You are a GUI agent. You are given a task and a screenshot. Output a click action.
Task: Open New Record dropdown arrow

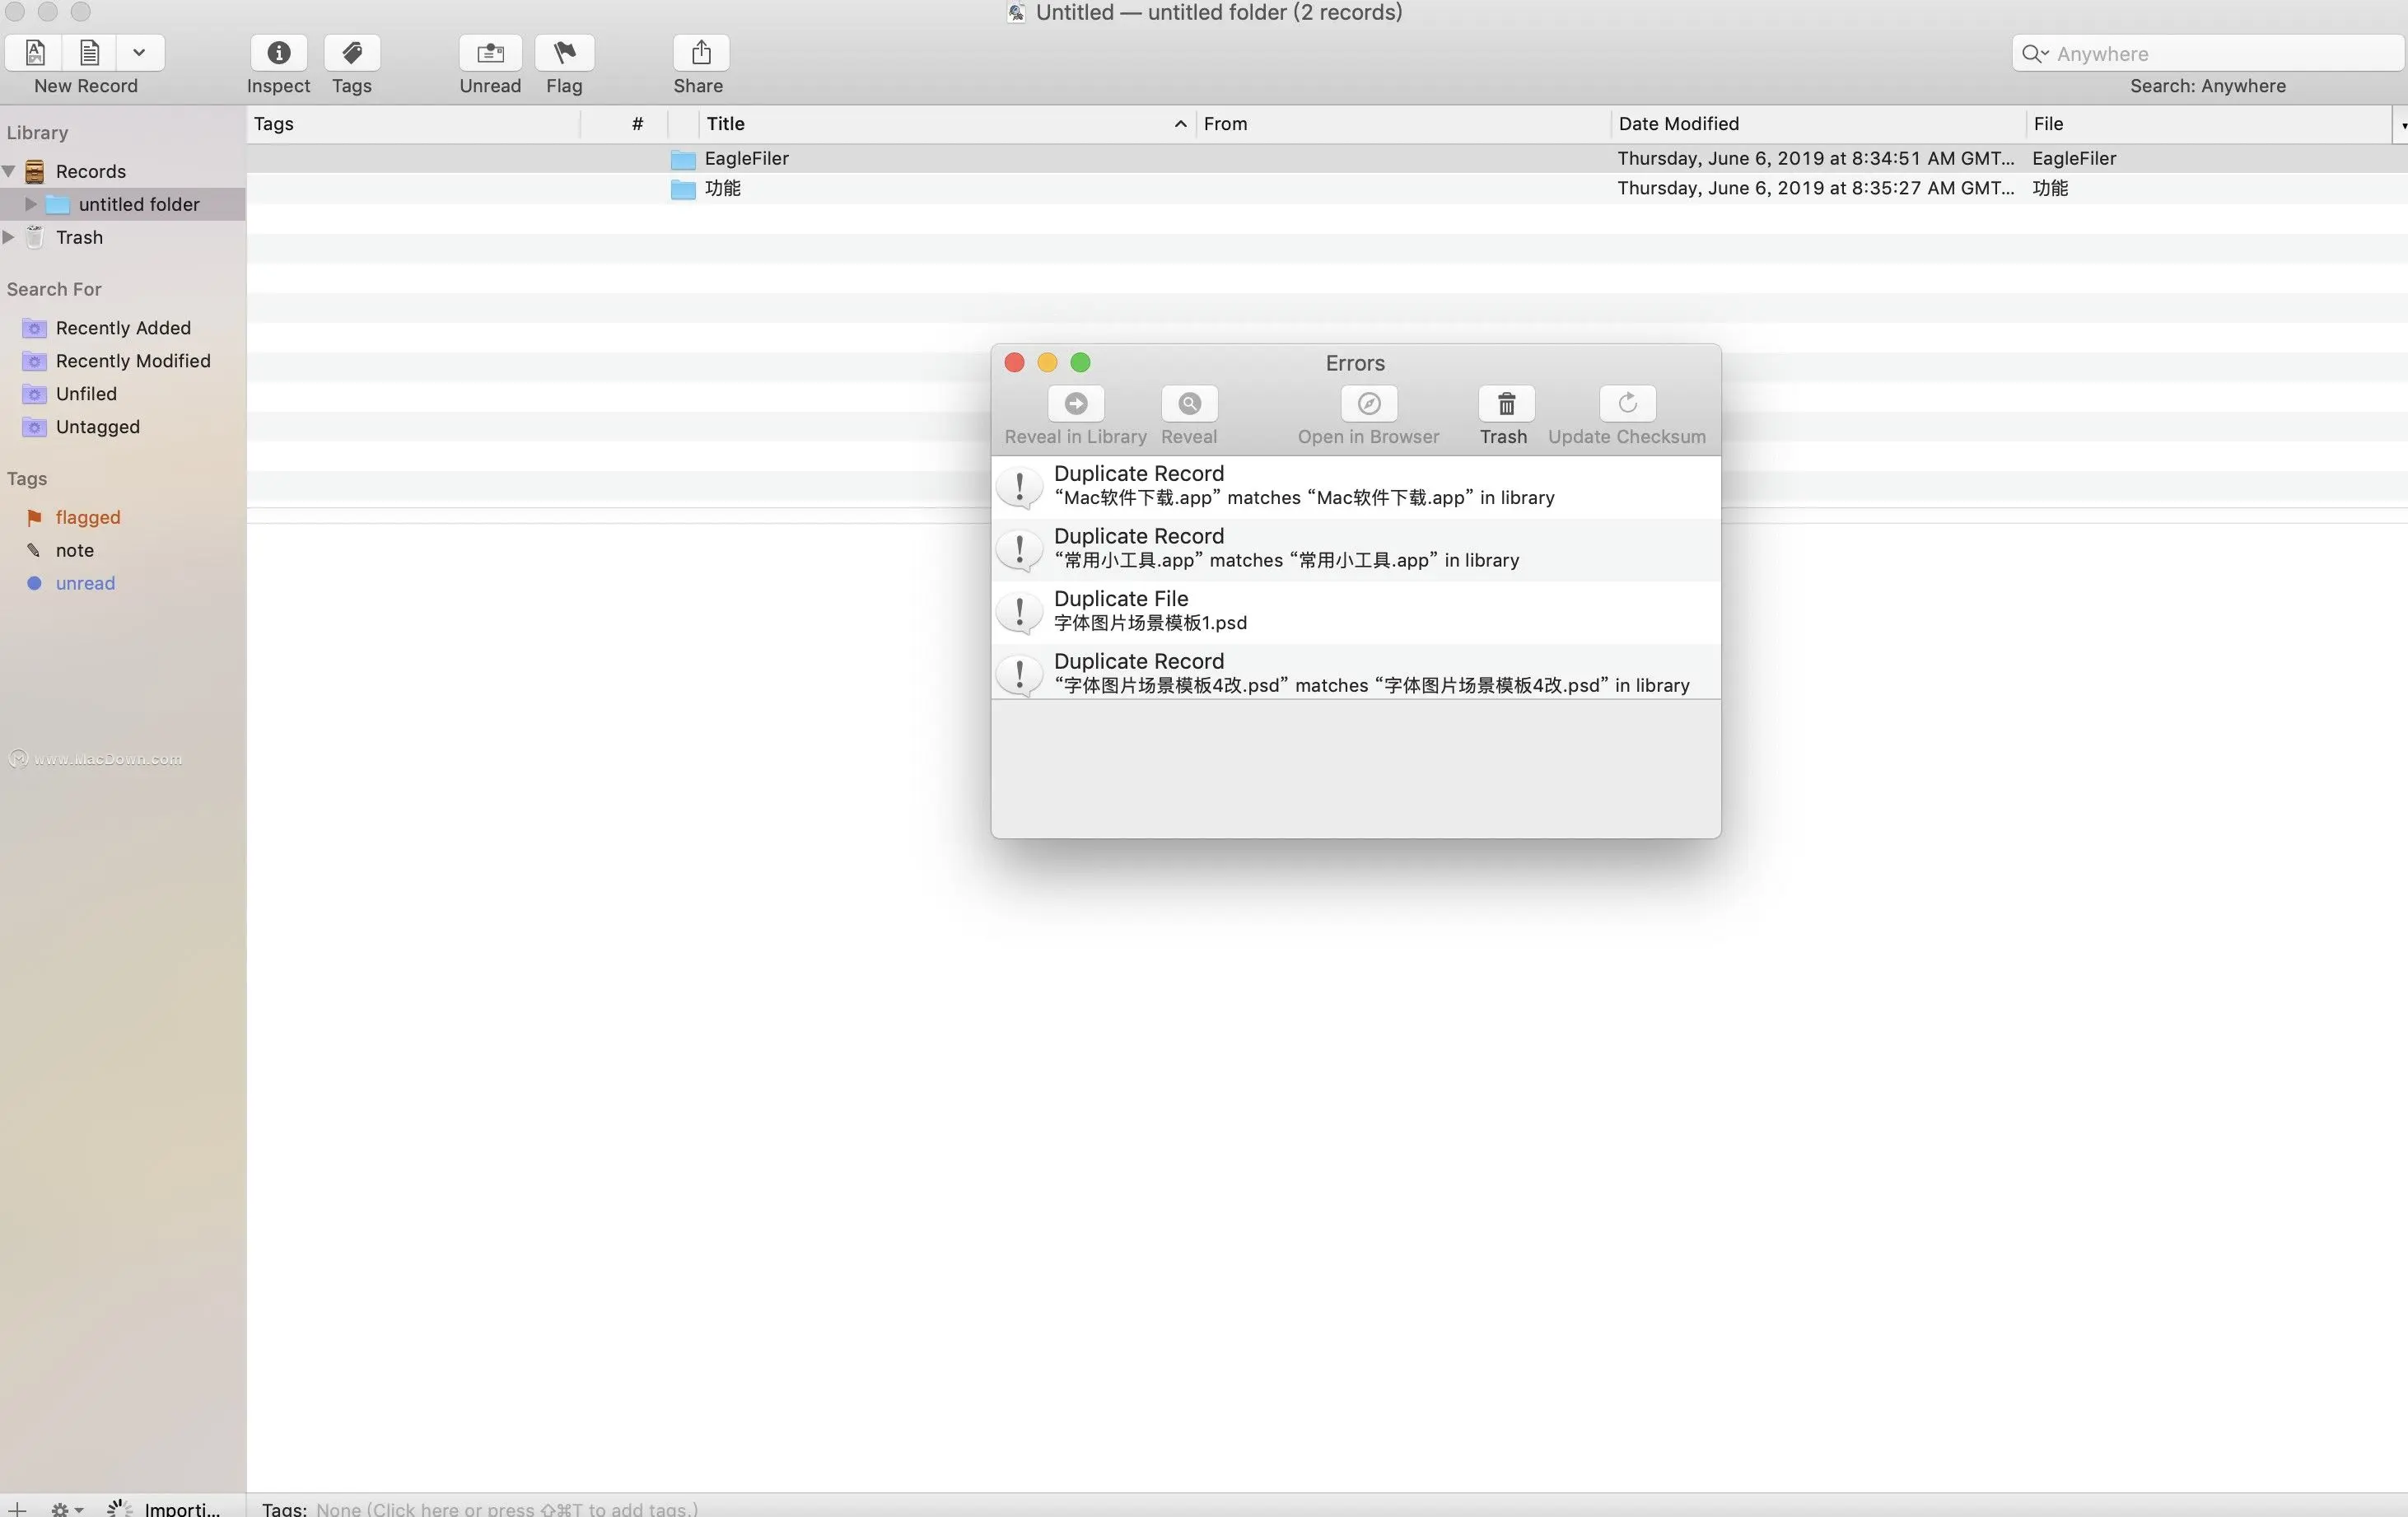[139, 53]
